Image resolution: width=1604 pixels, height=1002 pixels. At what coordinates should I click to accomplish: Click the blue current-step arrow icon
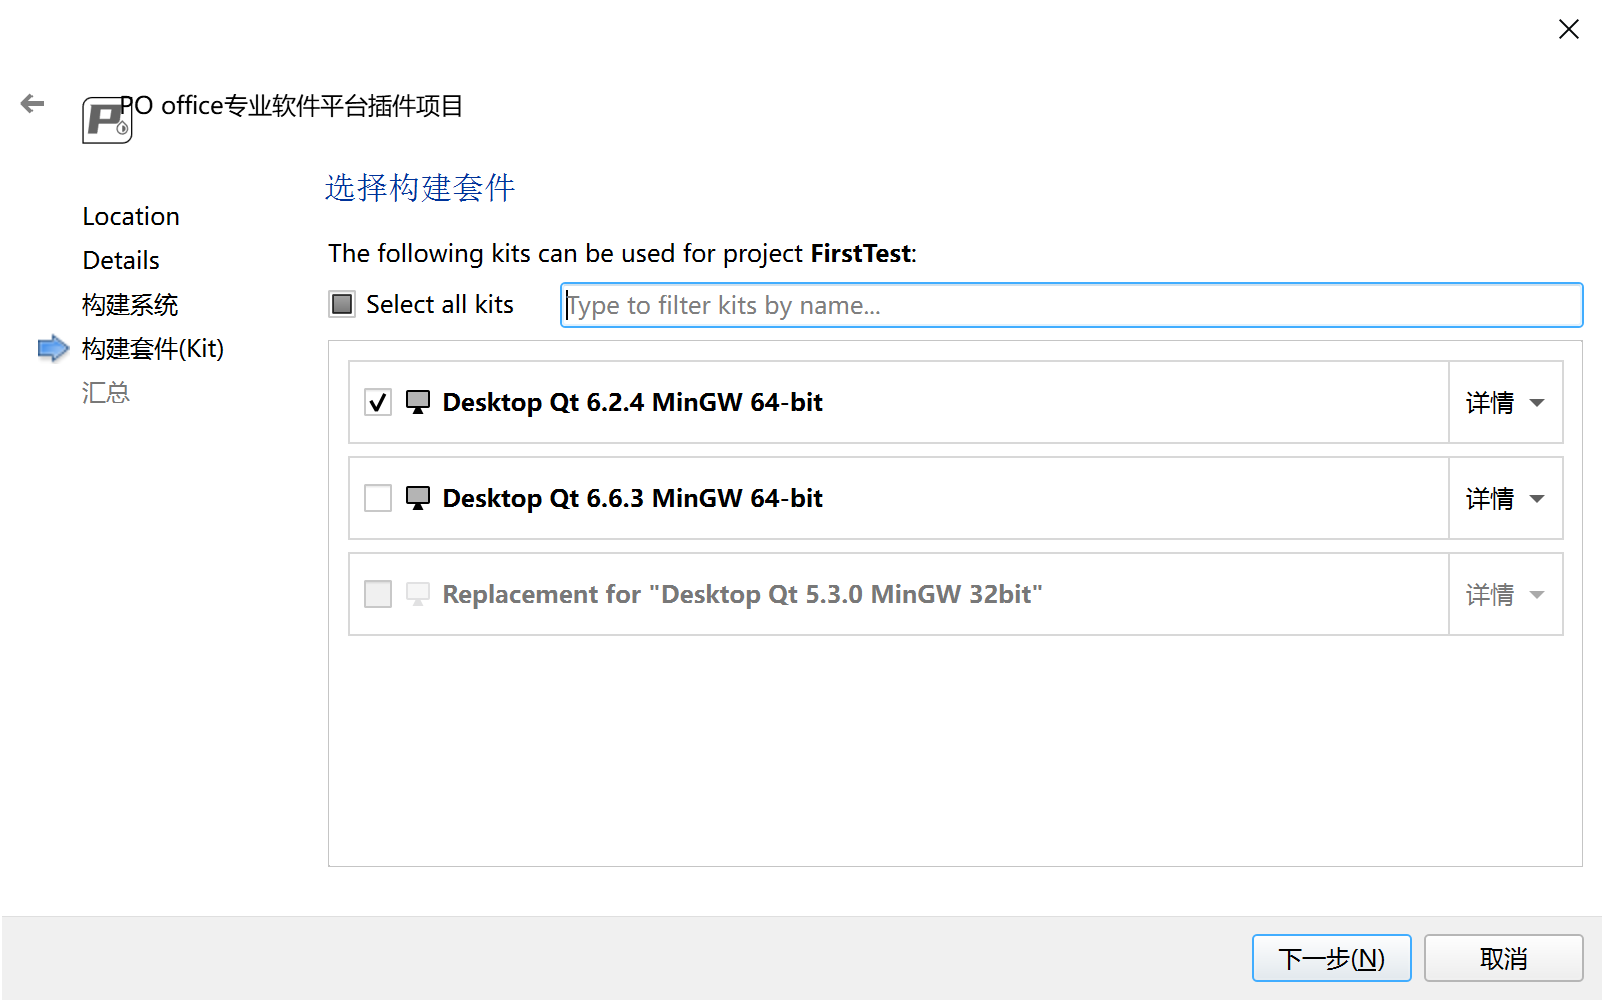53,348
